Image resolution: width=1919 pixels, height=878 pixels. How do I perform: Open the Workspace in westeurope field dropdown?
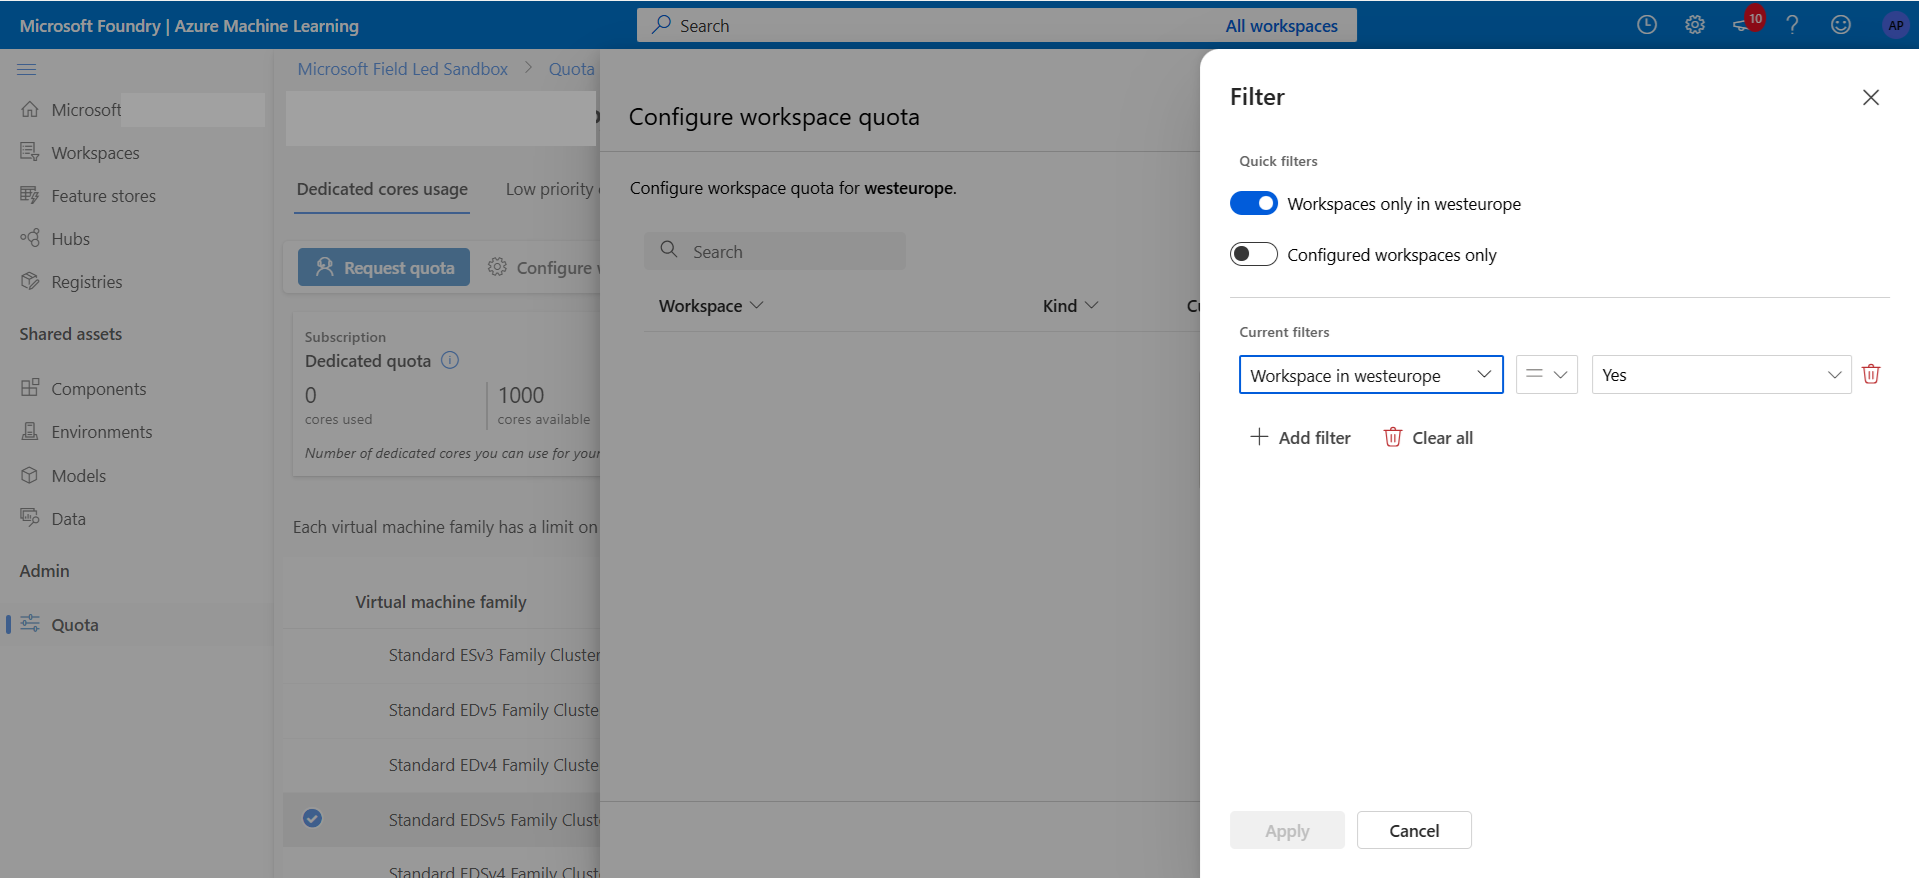1371,375
